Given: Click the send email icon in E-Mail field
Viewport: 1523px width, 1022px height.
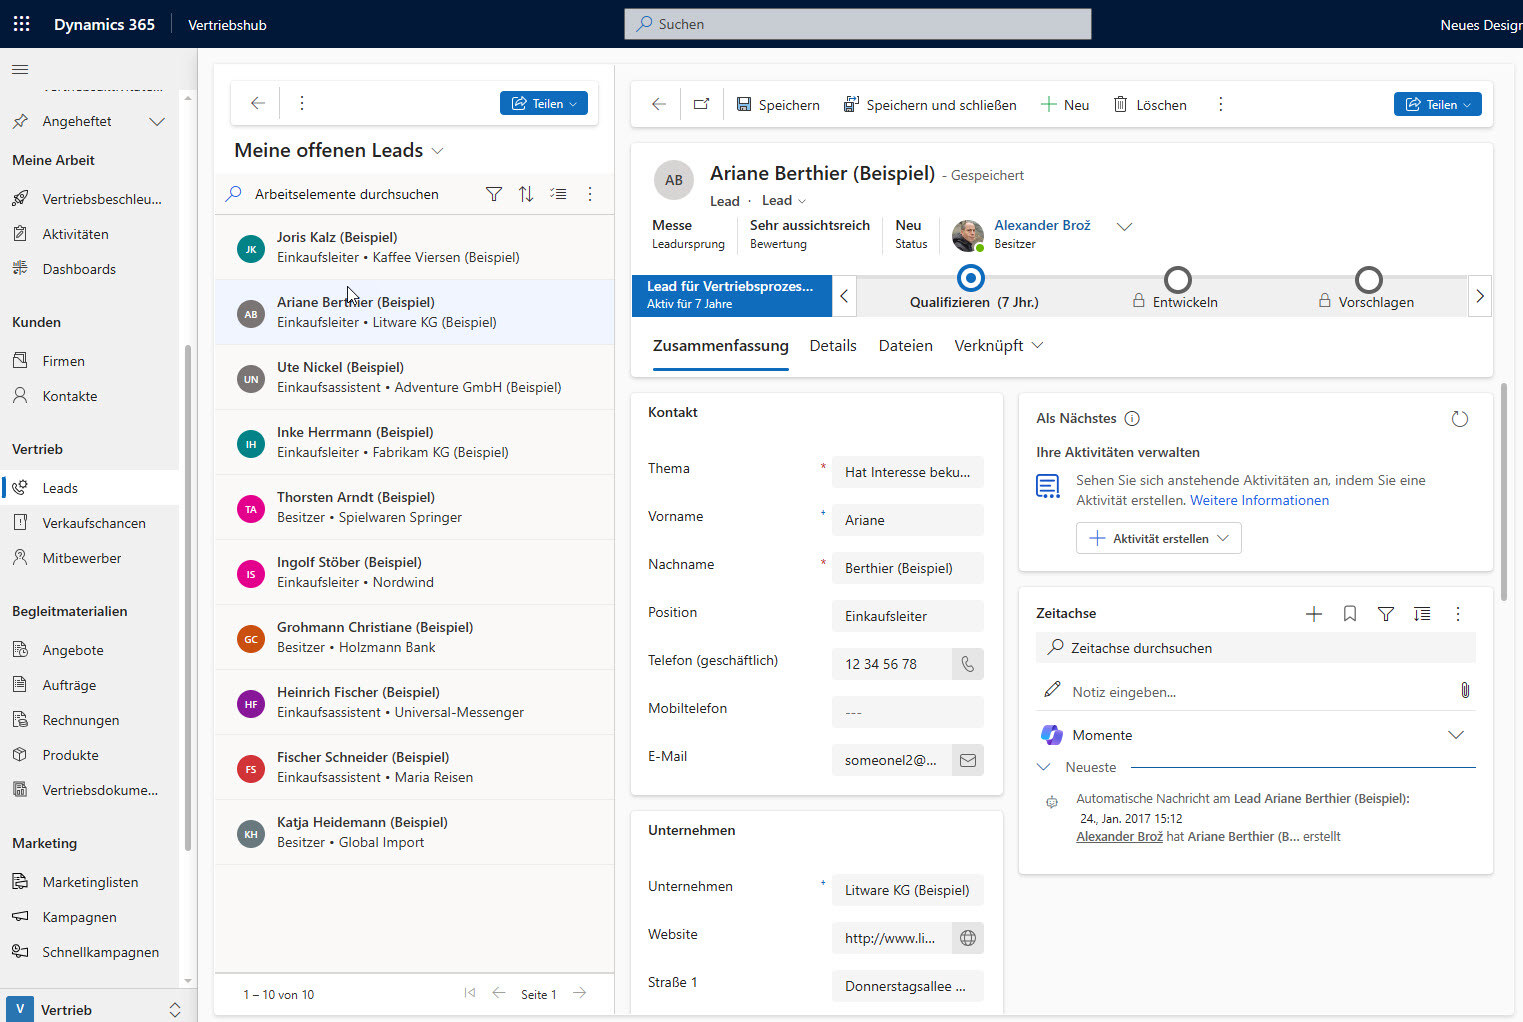Looking at the screenshot, I should (x=968, y=760).
